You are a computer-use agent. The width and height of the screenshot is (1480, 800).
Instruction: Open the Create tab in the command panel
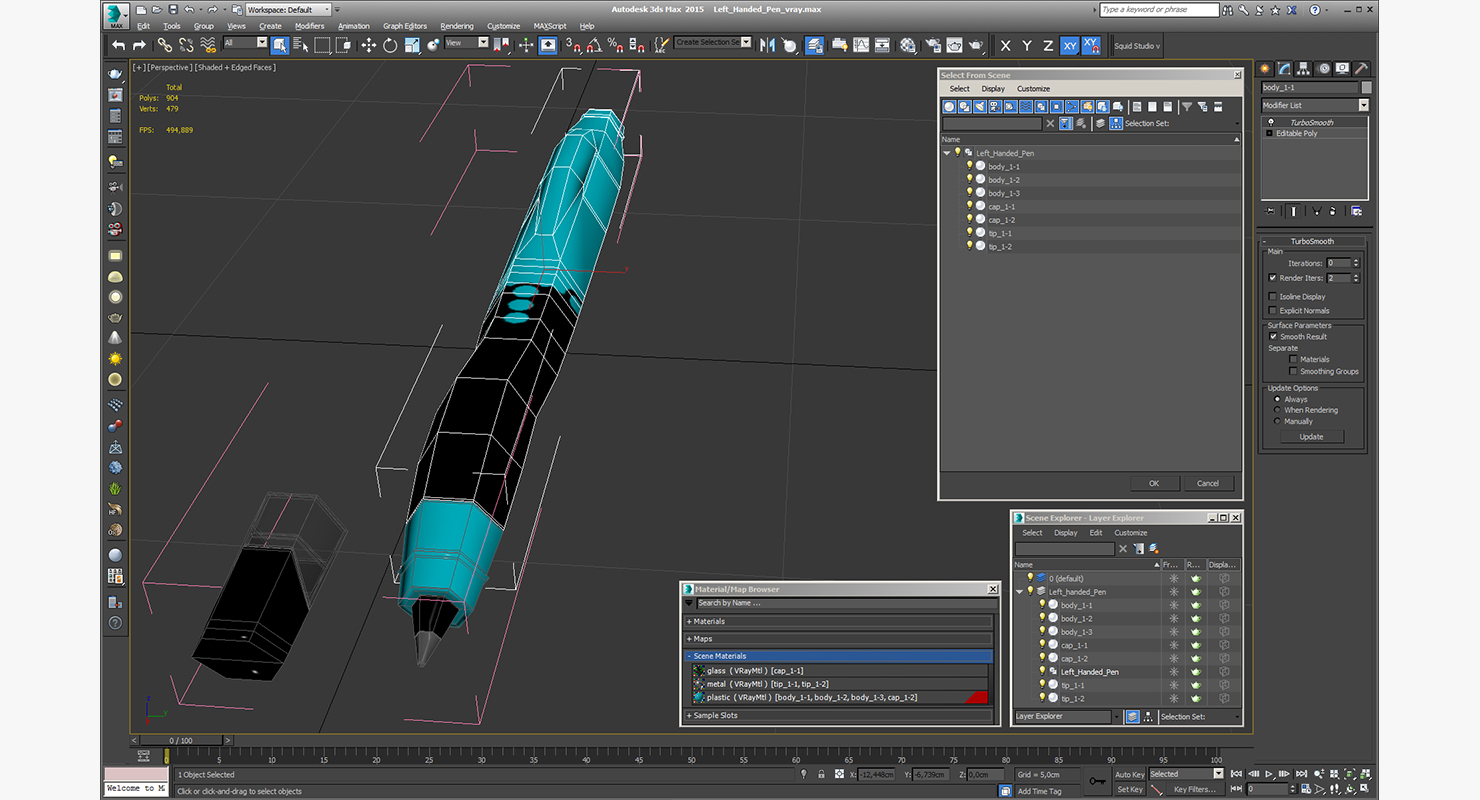(1266, 69)
